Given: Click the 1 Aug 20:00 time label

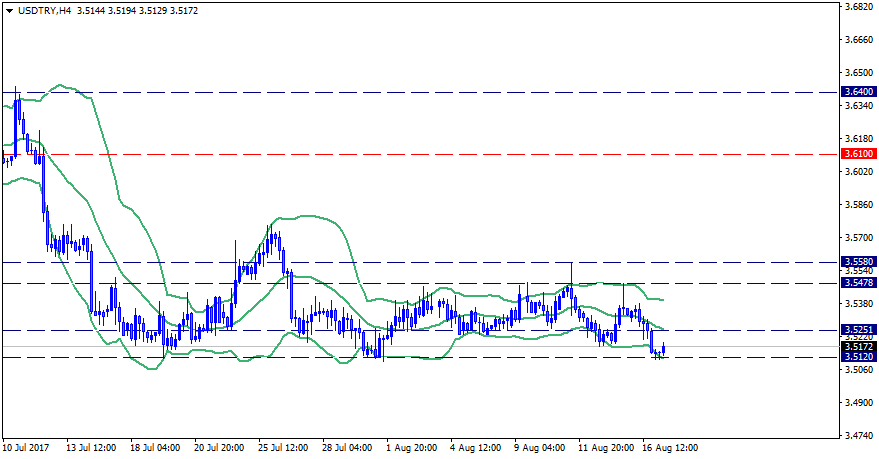Looking at the screenshot, I should [411, 448].
